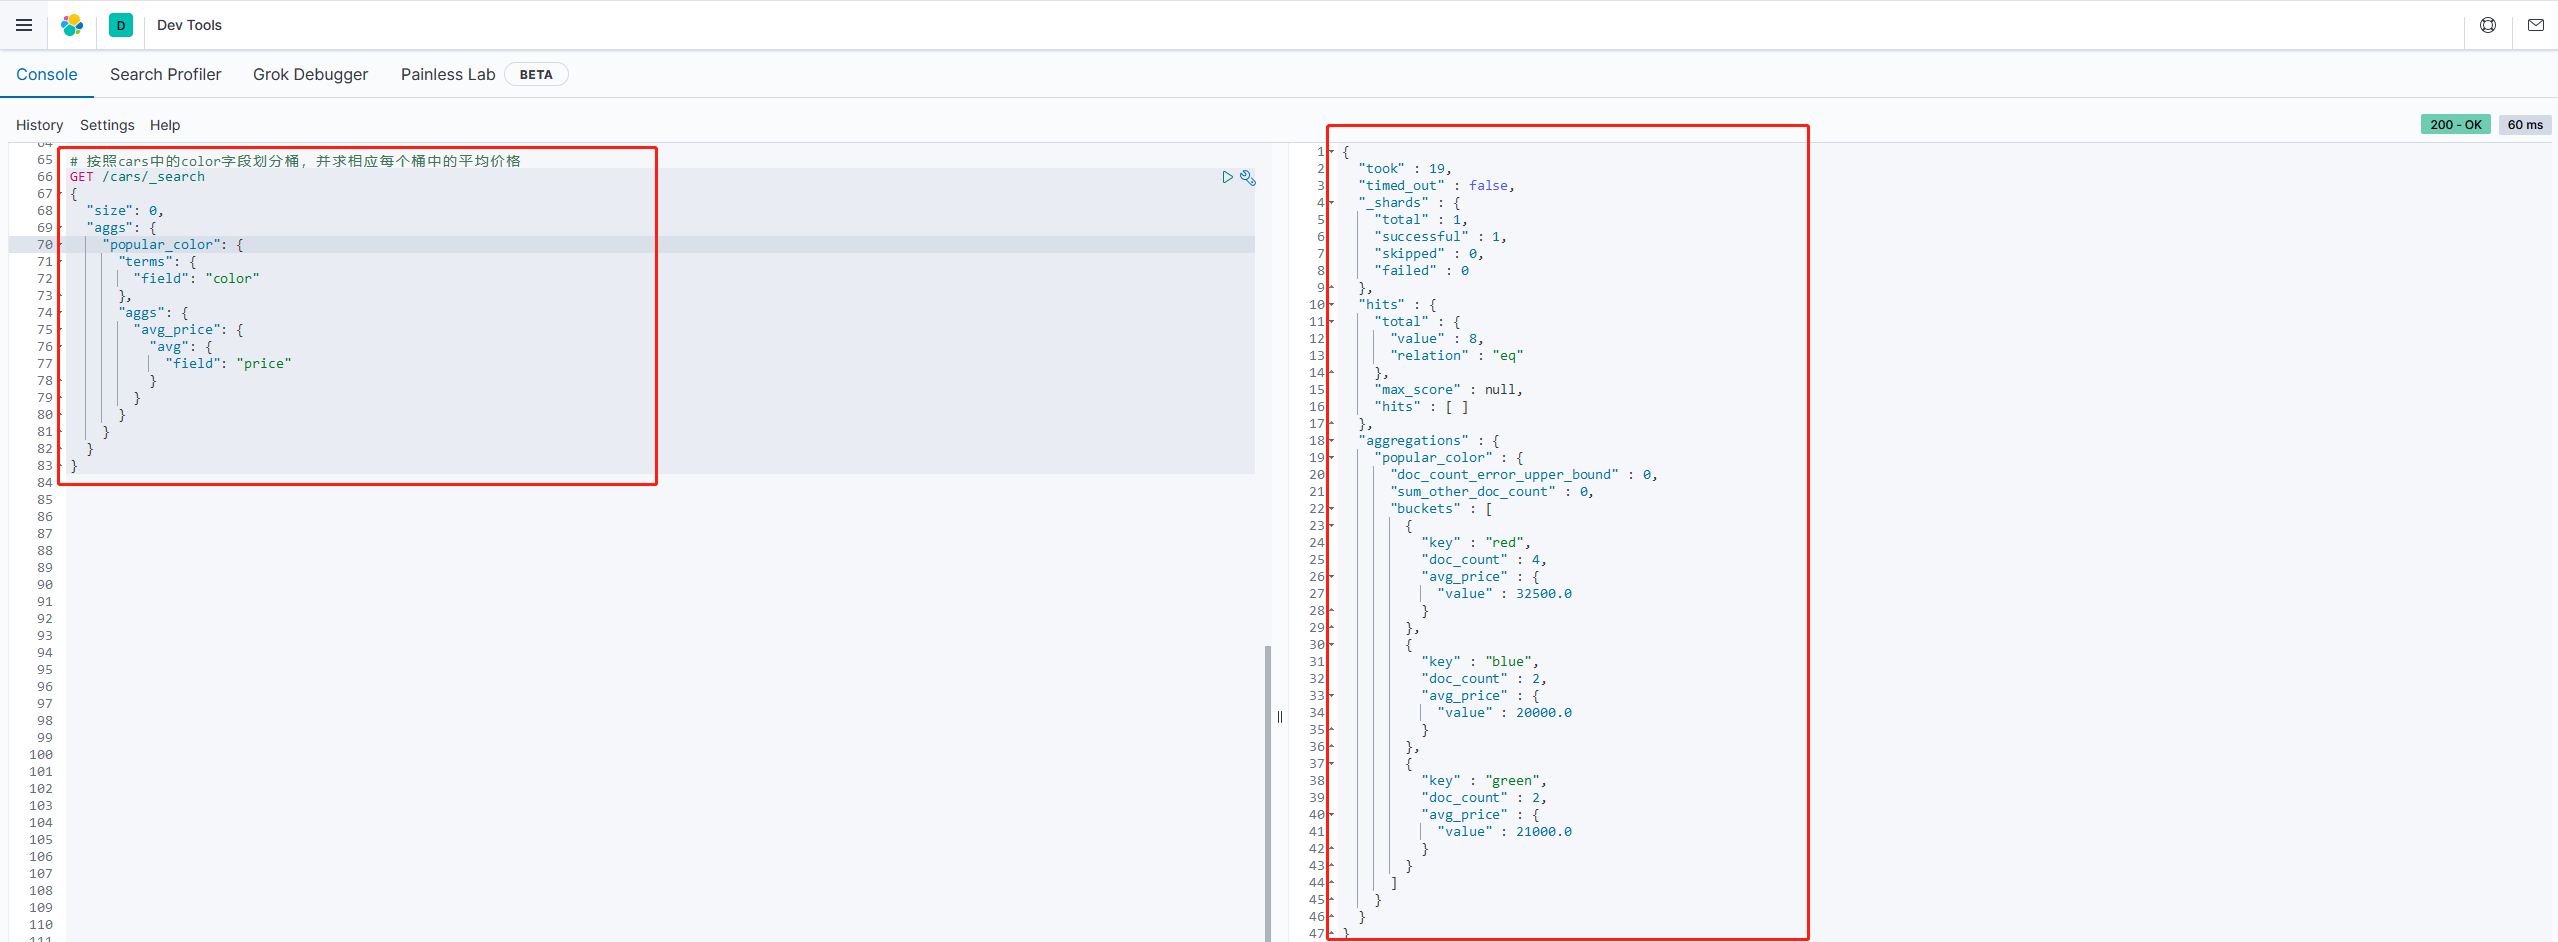This screenshot has width=2558, height=942.
Task: Click the value 20000.0 line
Action: coord(1504,713)
